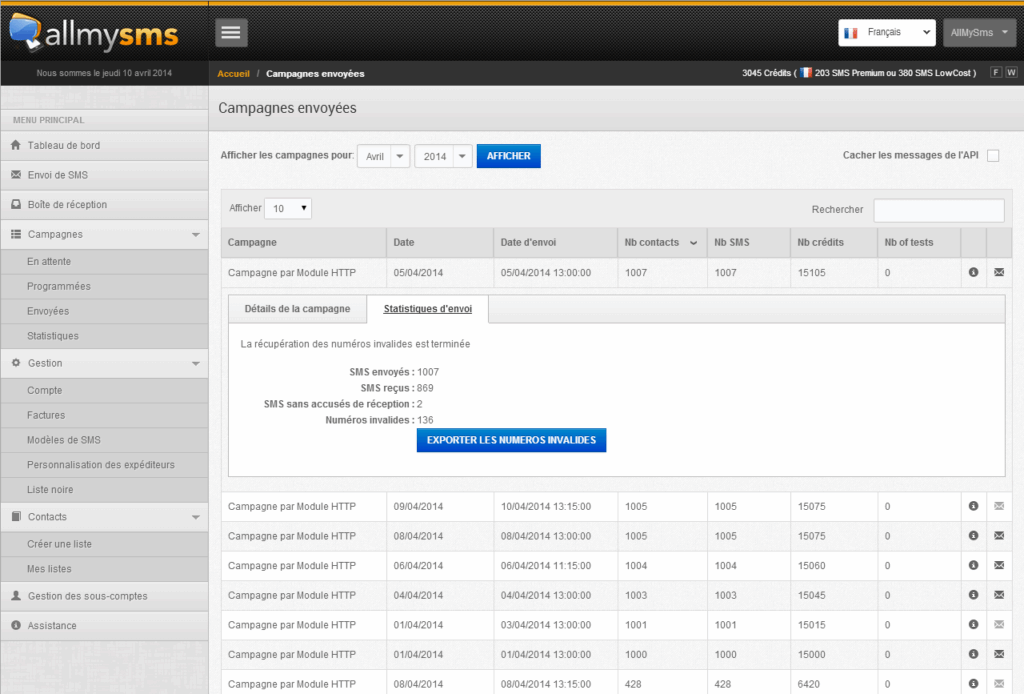Sort by Nb crédits column header

coord(833,242)
